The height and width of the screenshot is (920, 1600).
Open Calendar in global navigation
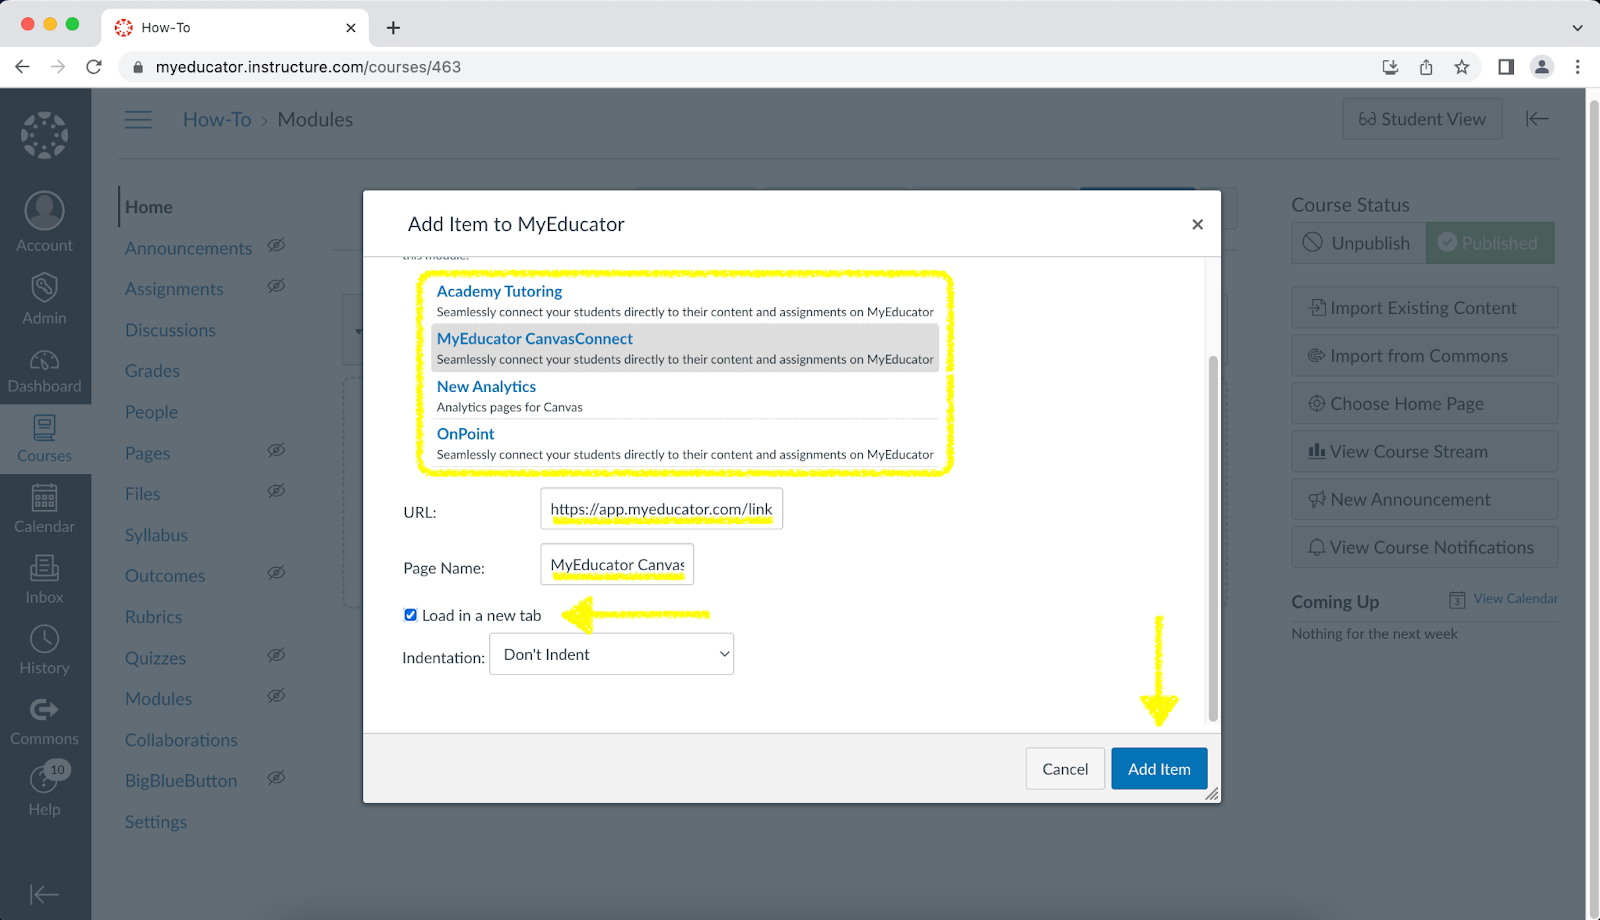click(x=45, y=508)
